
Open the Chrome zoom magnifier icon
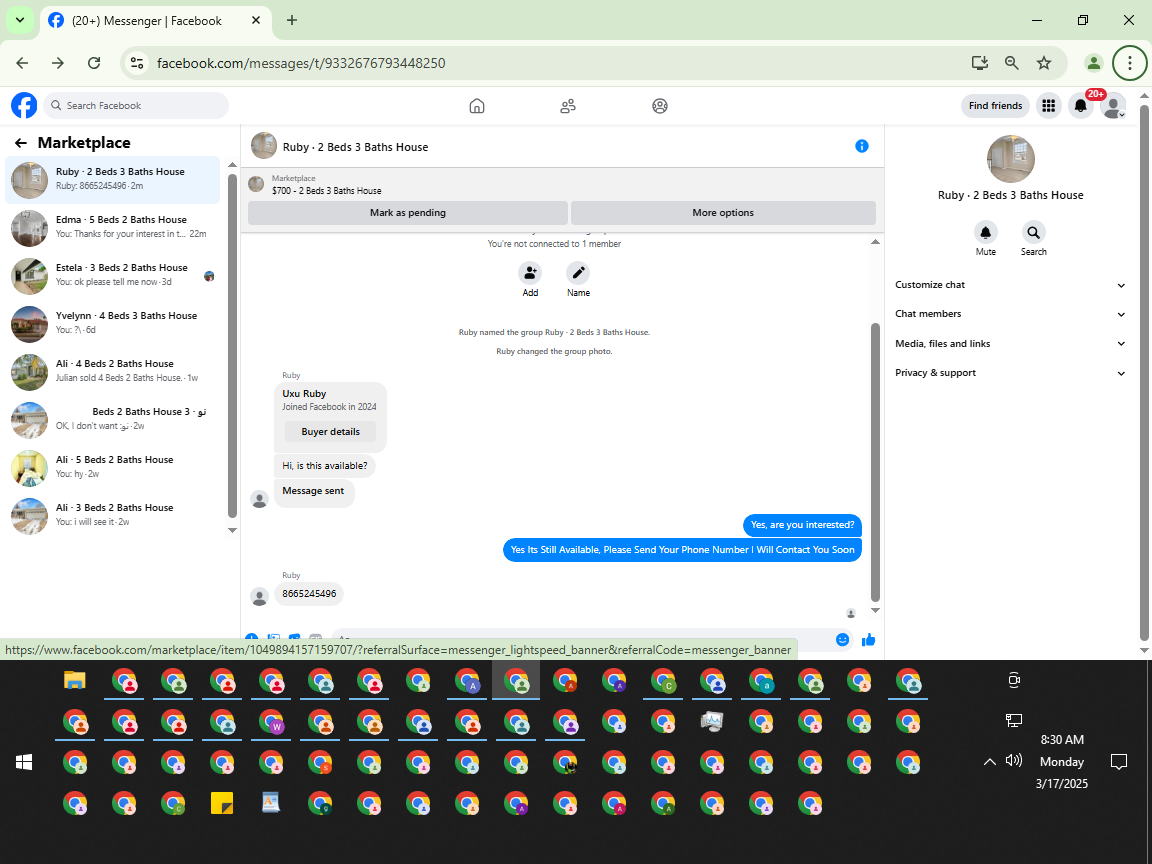point(1012,63)
